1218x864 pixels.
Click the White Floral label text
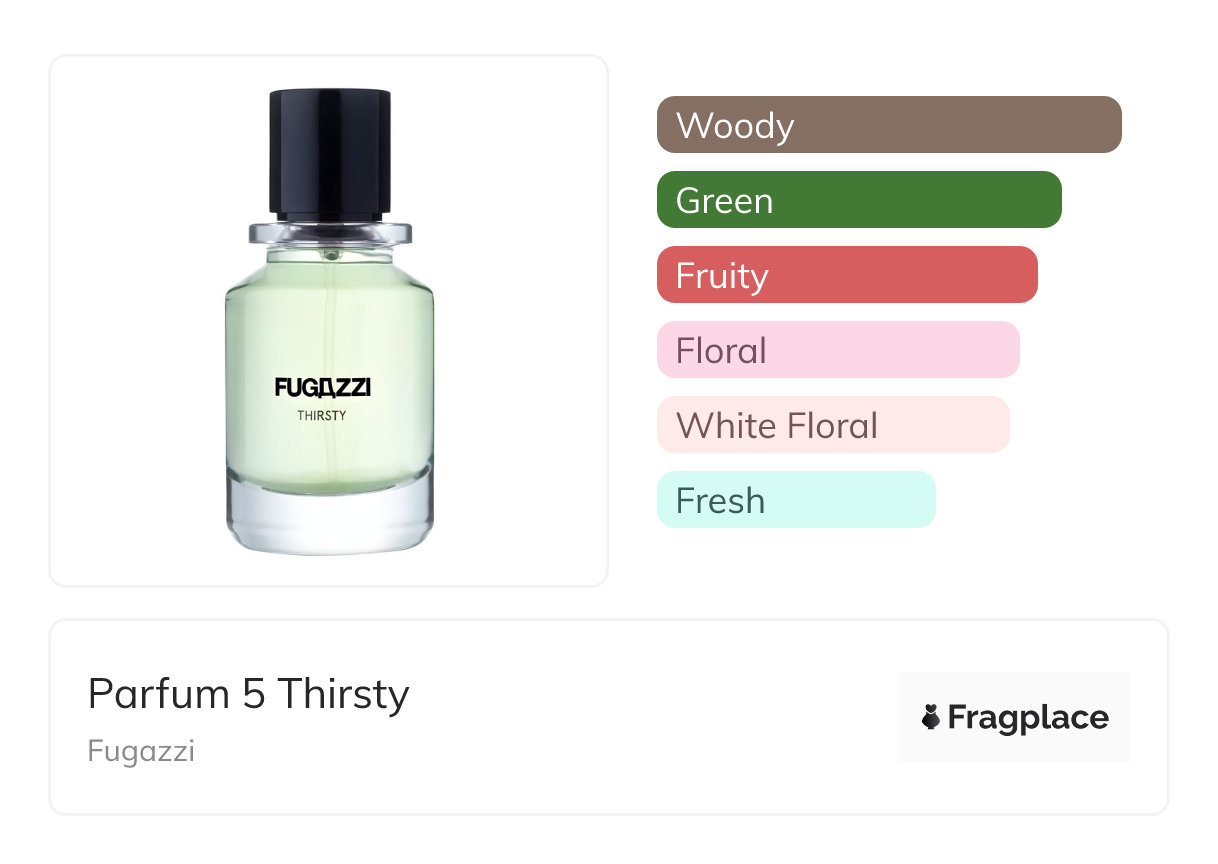tap(776, 426)
